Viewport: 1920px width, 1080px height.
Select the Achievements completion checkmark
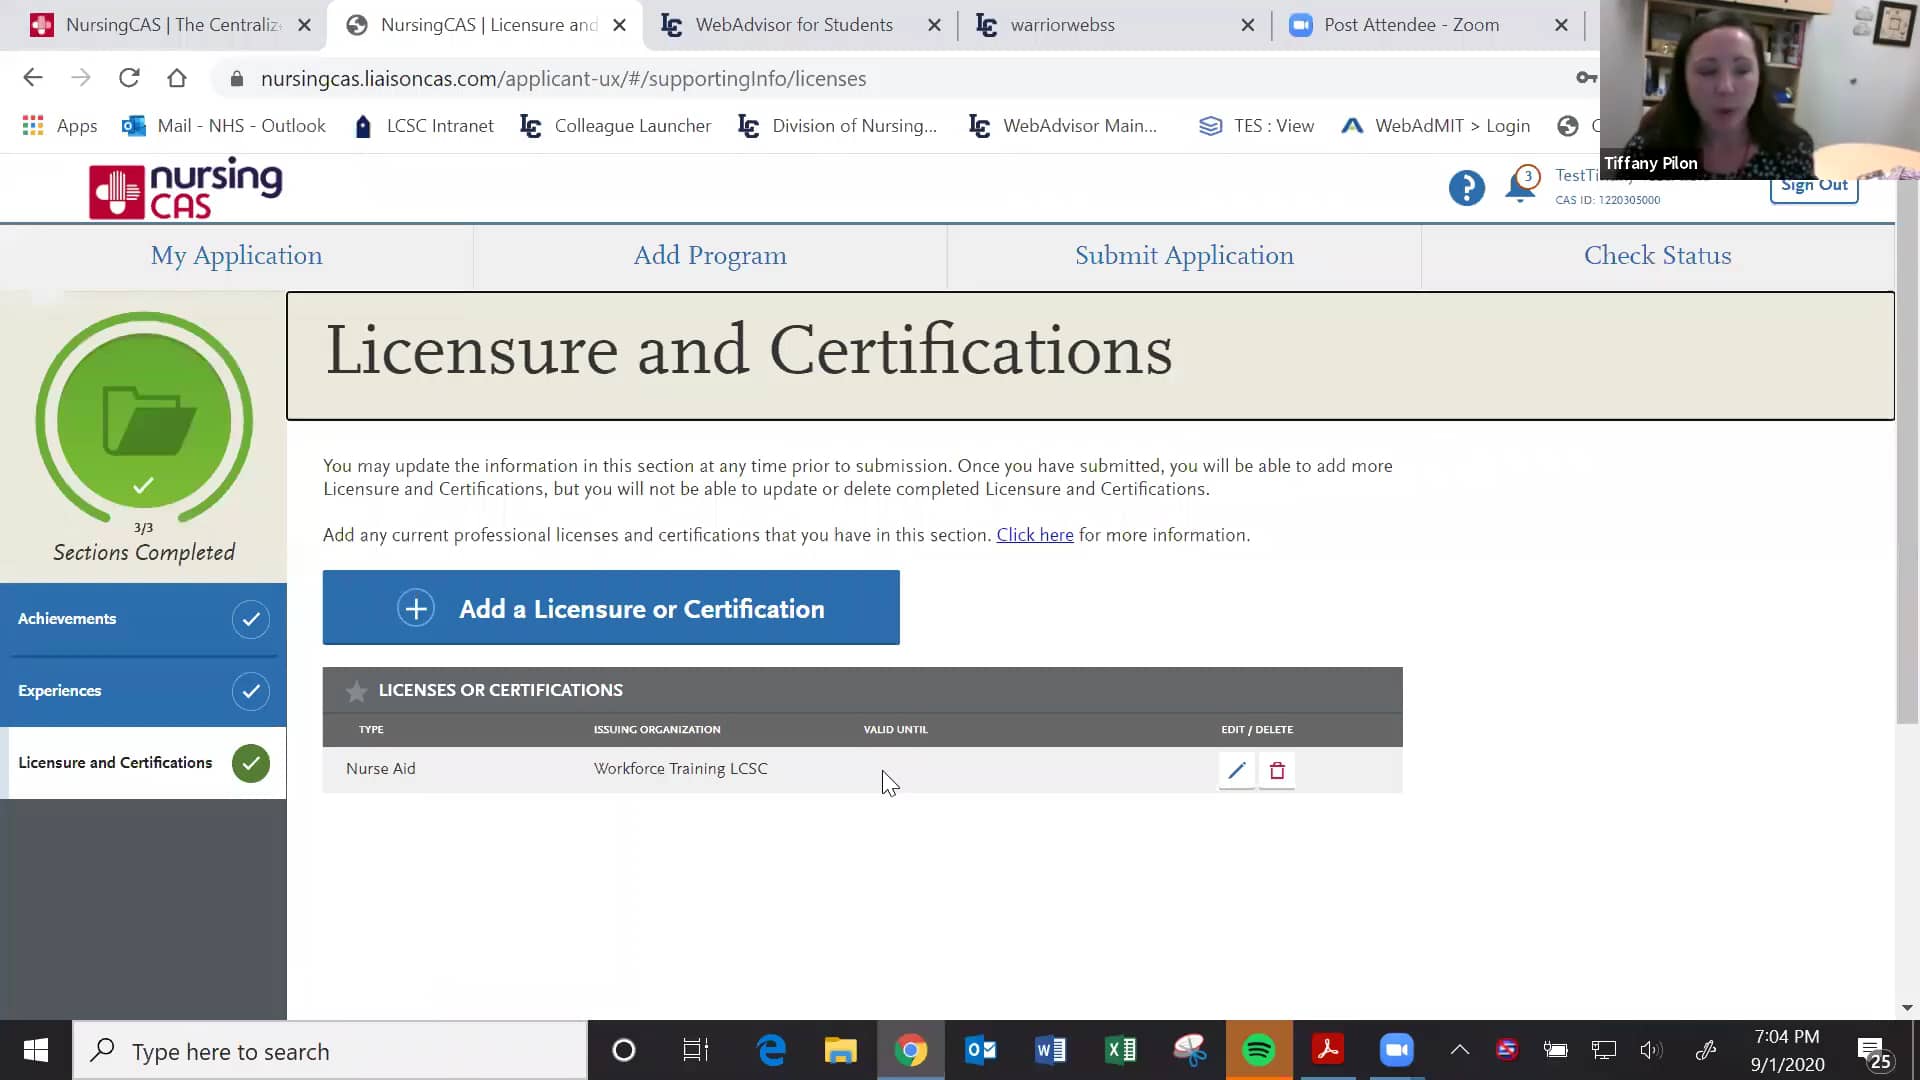click(x=250, y=619)
